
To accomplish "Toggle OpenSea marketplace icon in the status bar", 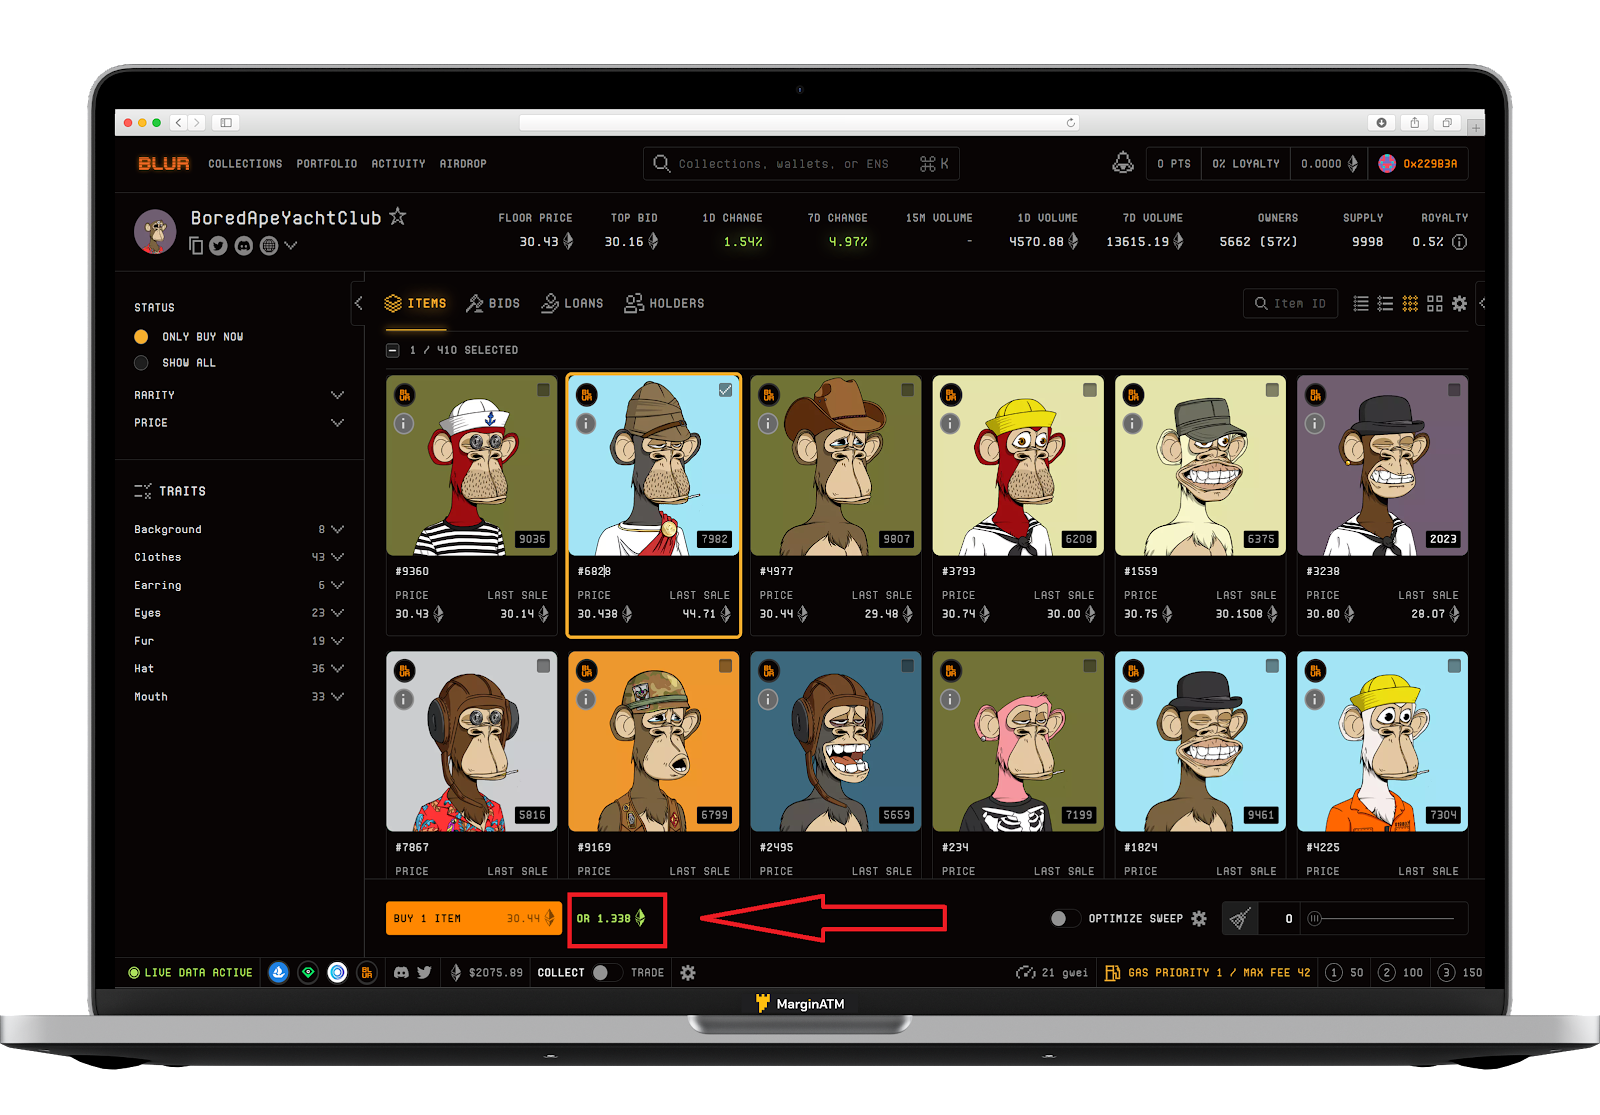I will point(279,972).
